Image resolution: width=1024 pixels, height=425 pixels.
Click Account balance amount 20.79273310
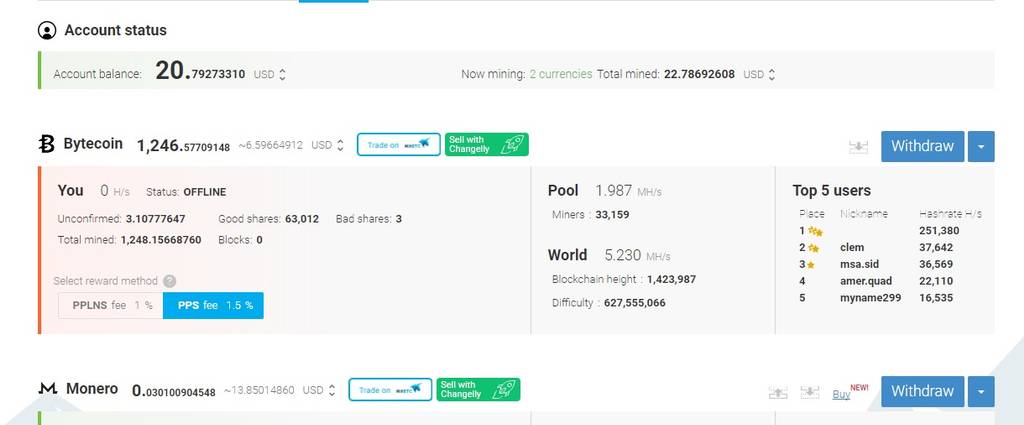200,71
